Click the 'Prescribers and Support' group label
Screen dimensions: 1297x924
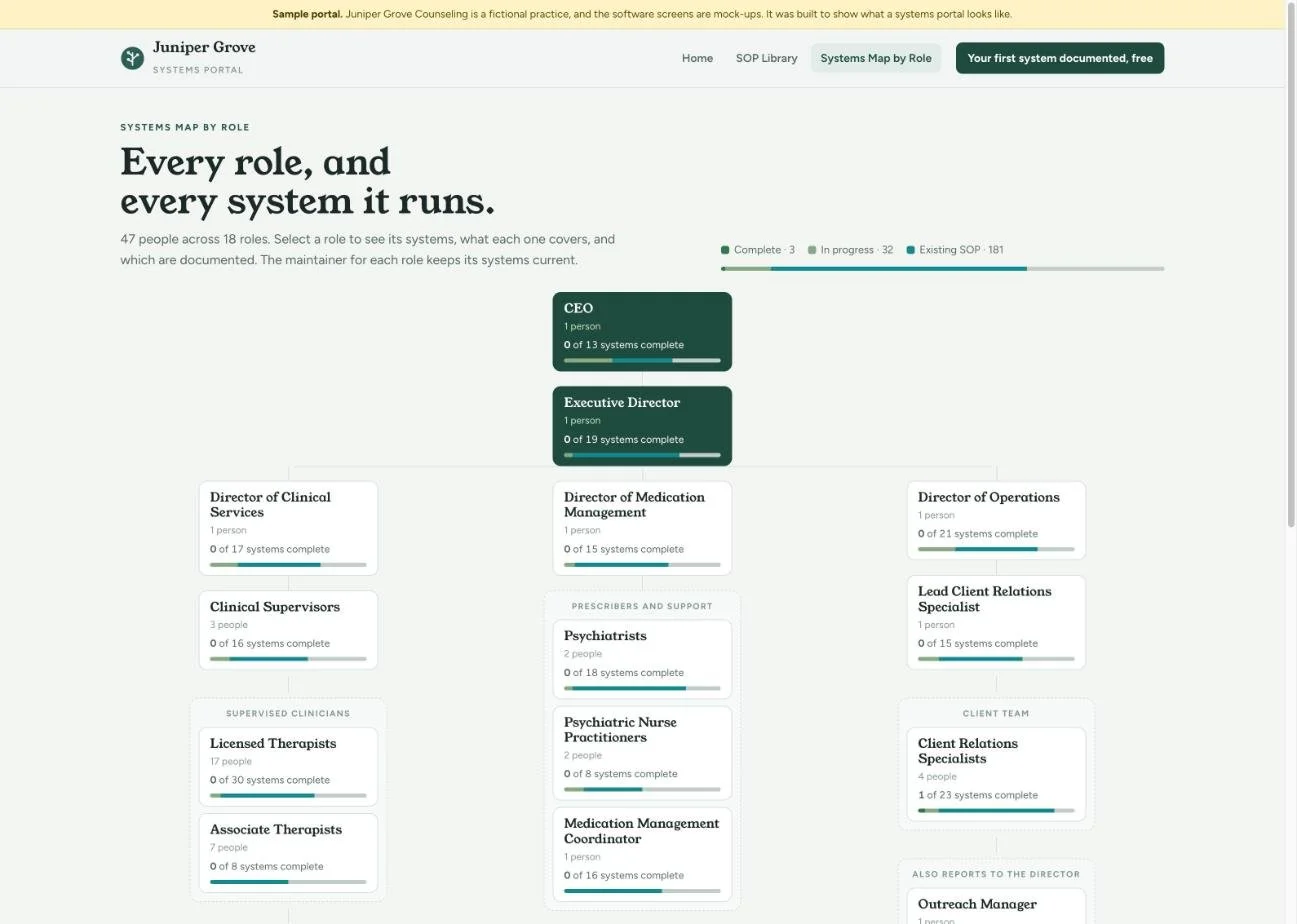pyautogui.click(x=642, y=607)
